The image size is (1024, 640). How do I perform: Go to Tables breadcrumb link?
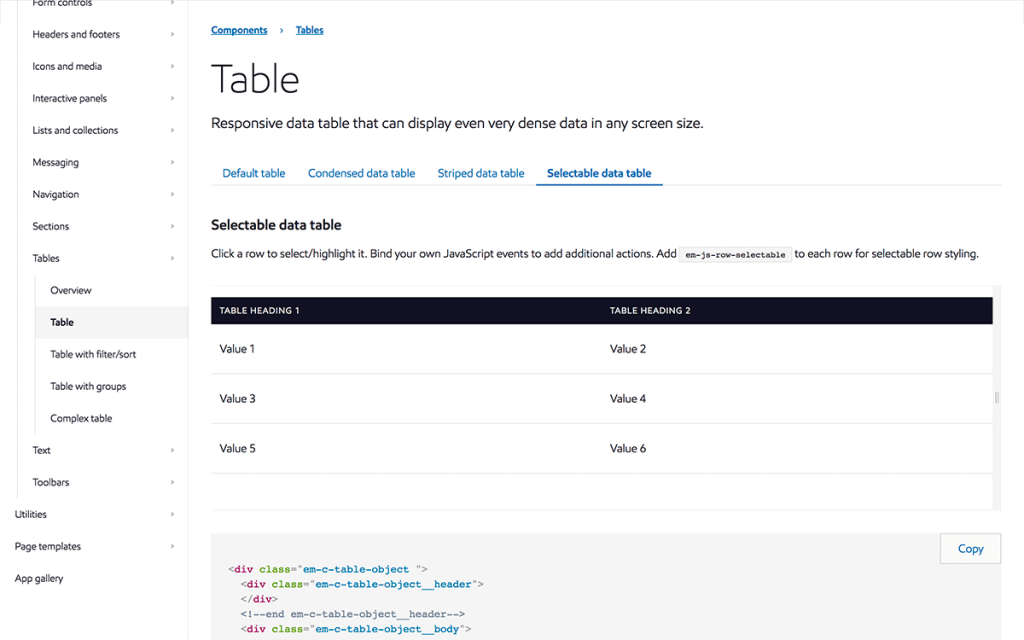(309, 30)
